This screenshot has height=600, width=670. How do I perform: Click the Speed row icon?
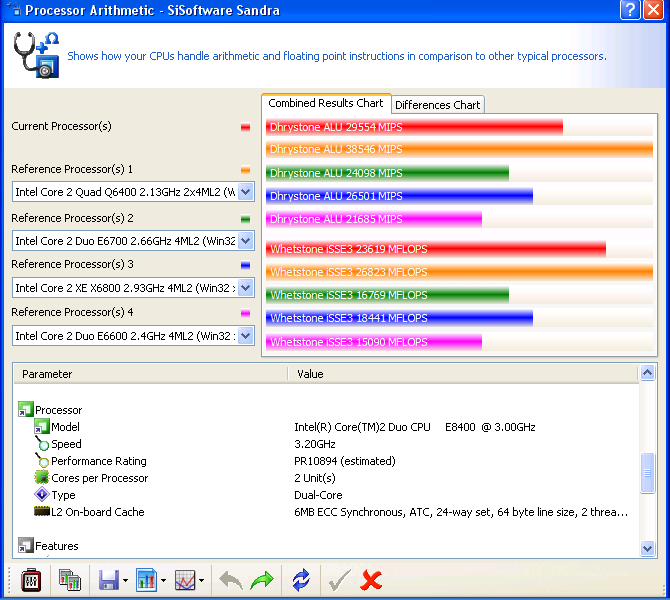(x=41, y=444)
